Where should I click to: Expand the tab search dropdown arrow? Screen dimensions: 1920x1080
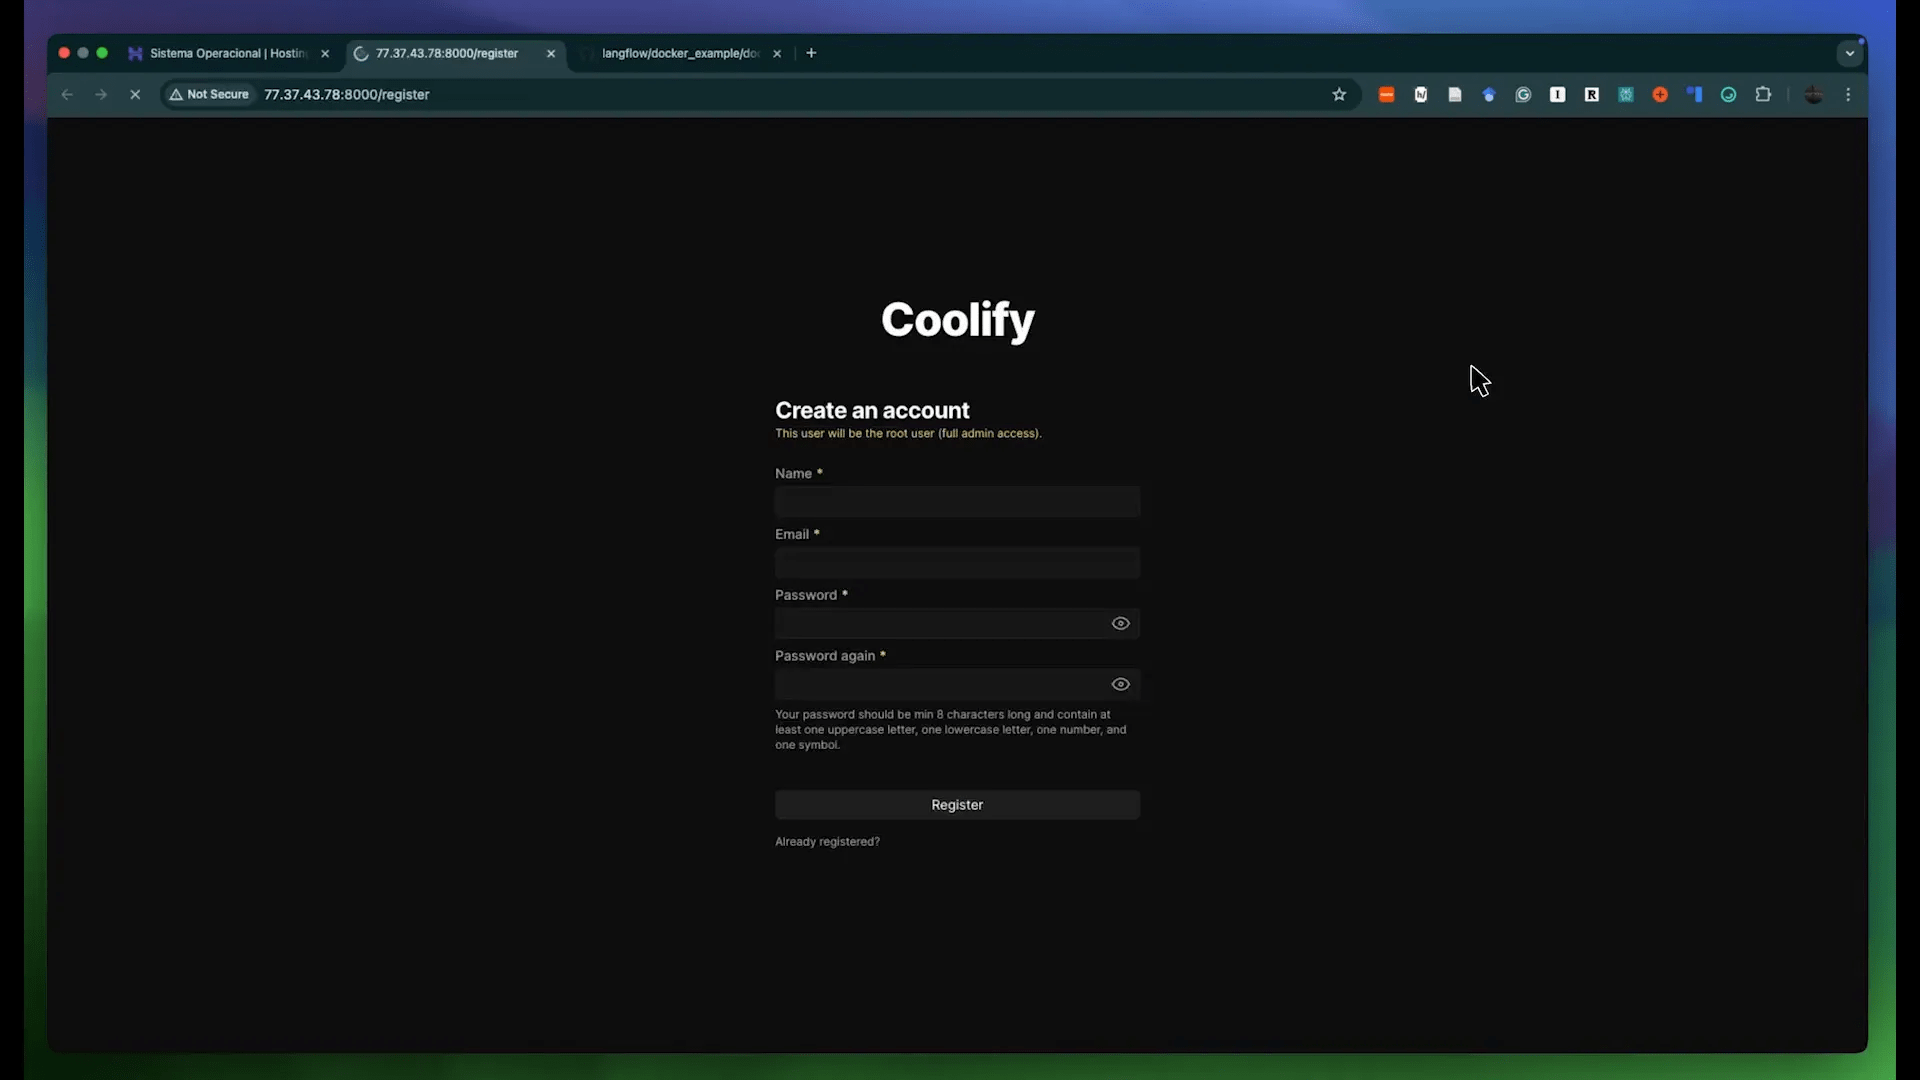pos(1850,53)
